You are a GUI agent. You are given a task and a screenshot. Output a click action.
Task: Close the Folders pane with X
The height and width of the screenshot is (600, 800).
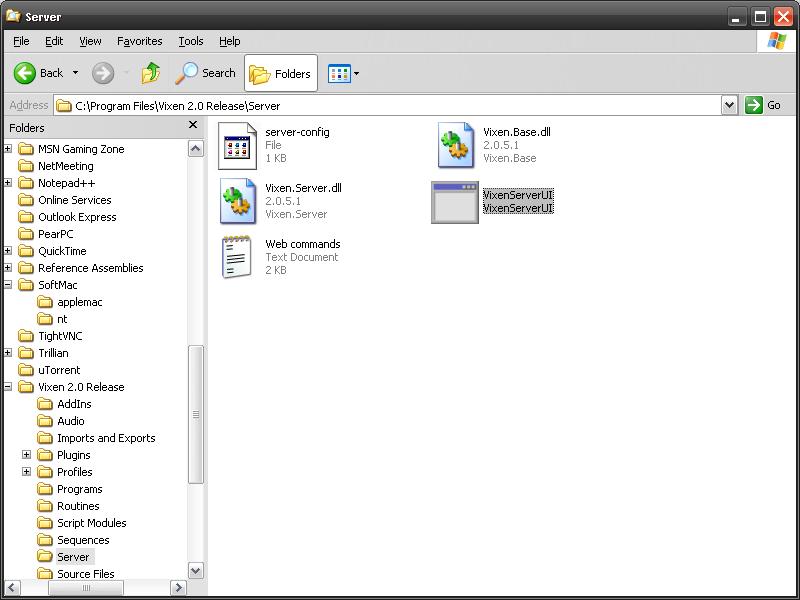tap(193, 124)
